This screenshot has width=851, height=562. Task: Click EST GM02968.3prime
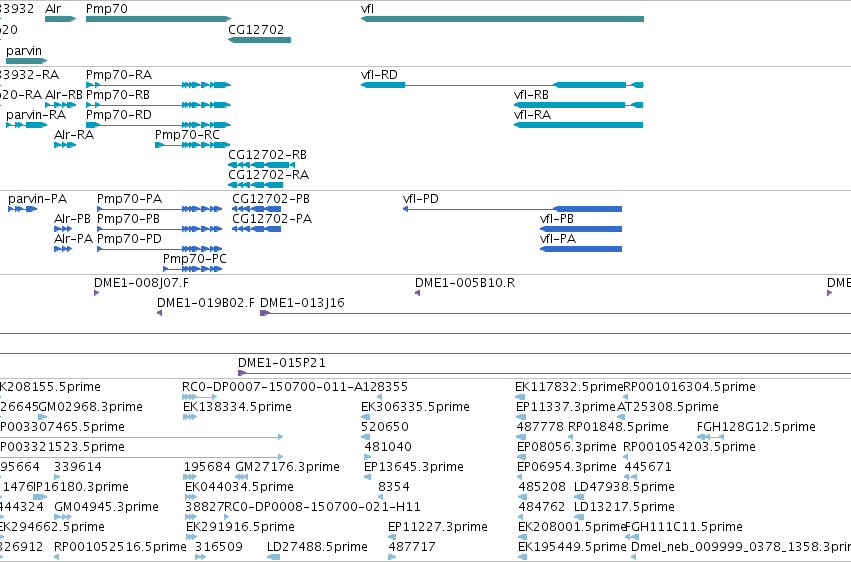(x=91, y=407)
